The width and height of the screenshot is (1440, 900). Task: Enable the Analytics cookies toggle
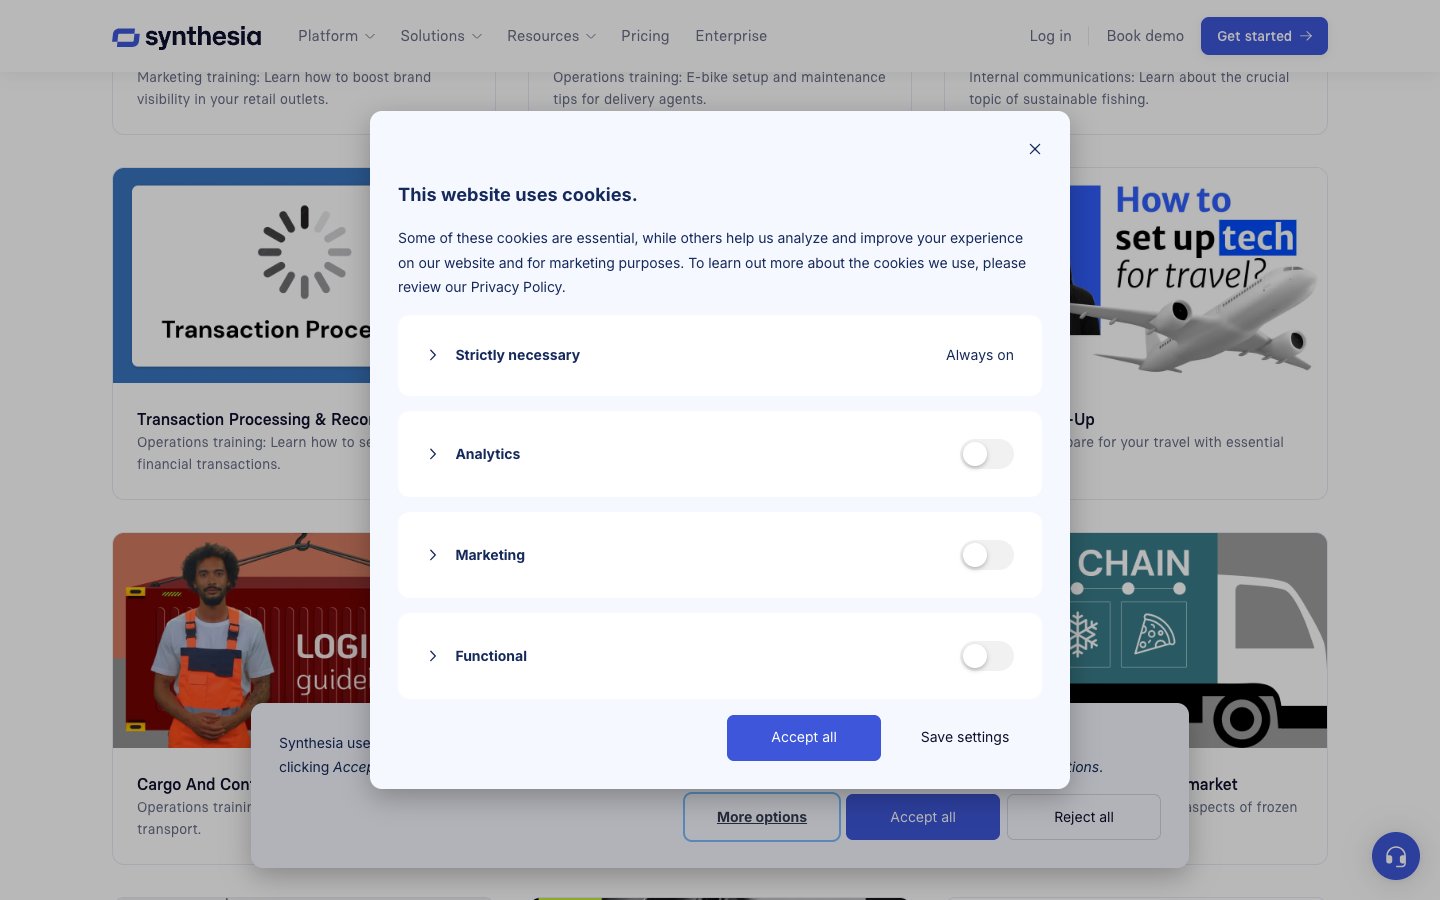(986, 454)
